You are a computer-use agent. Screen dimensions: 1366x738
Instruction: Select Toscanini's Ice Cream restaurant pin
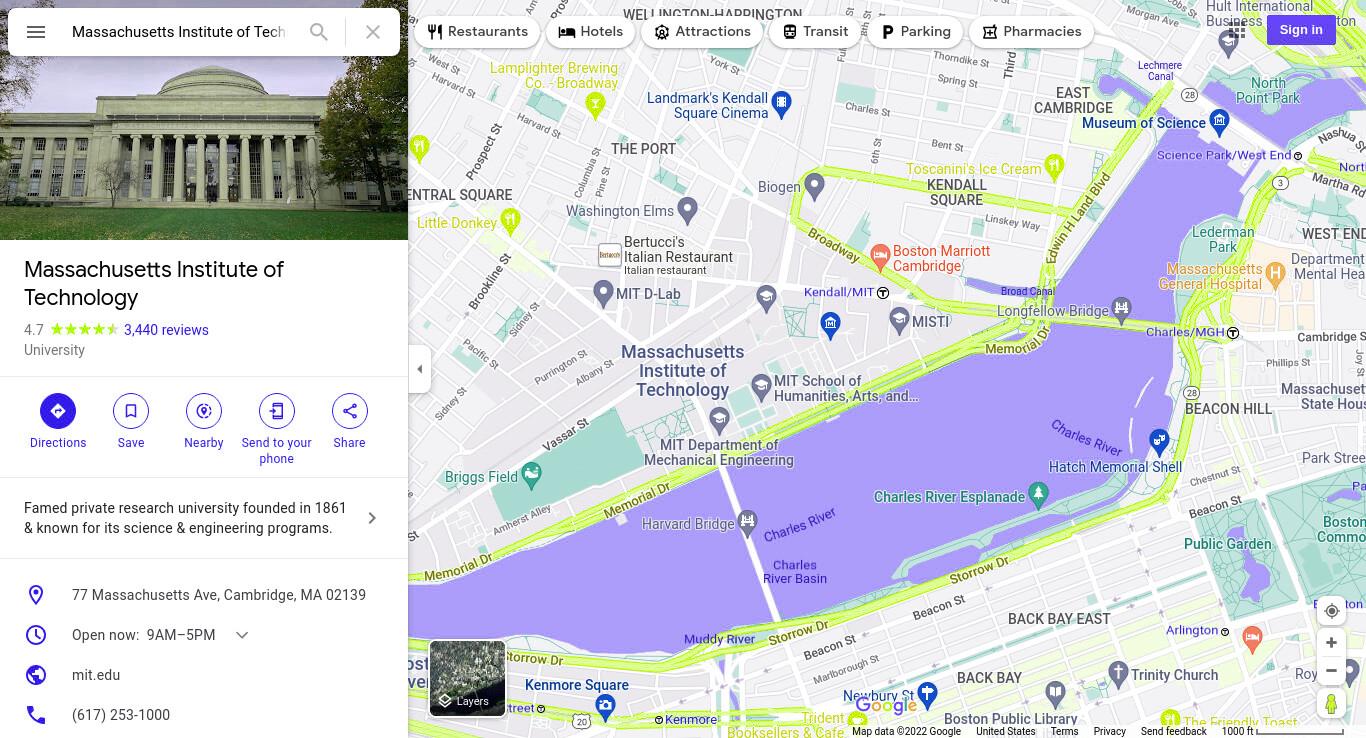1053,165
